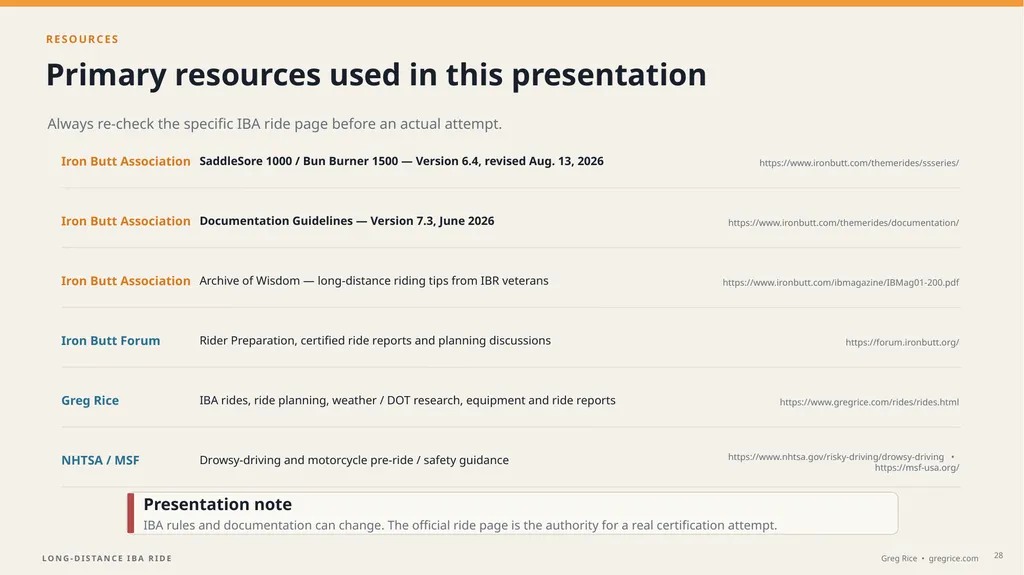
Task: Open the ironbutt.com documentation URL
Action: (x=843, y=223)
